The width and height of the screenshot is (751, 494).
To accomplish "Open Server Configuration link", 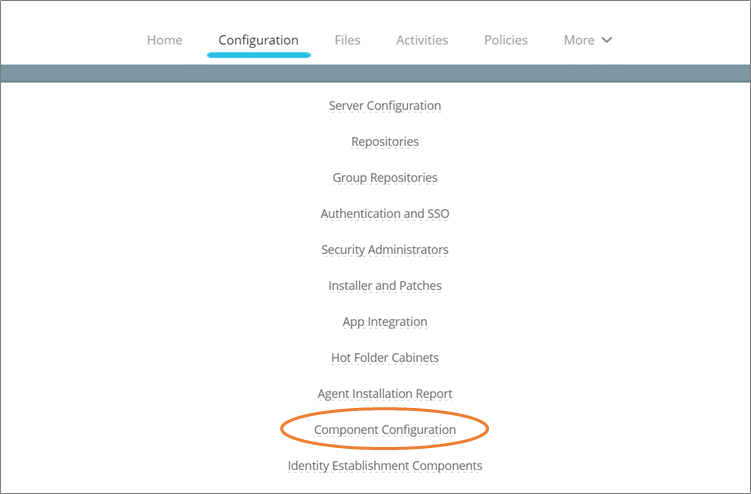I will pos(385,105).
